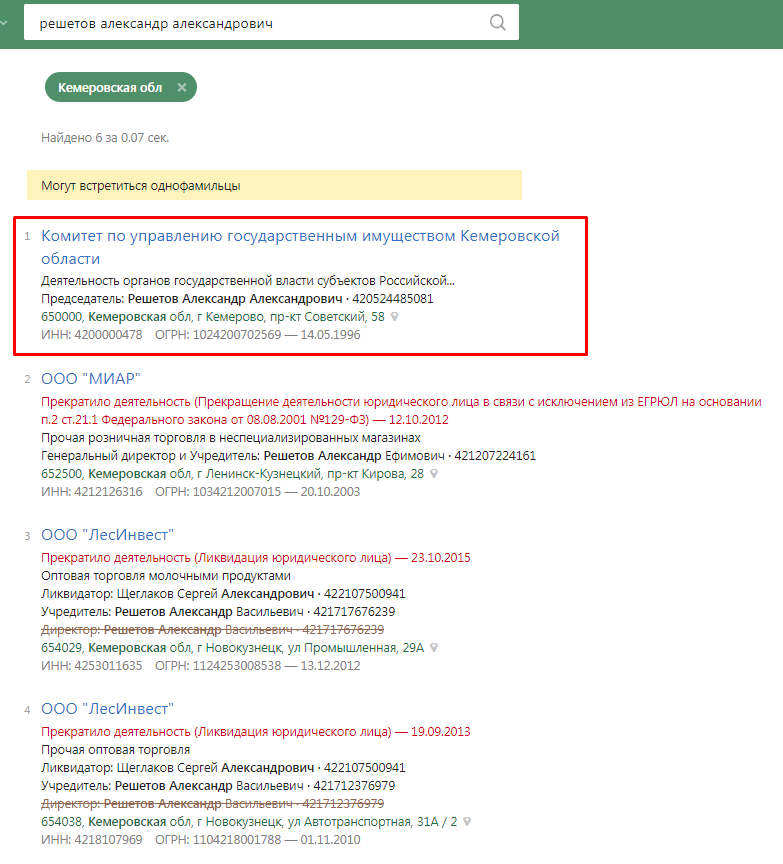
Task: Open ООО "ЛесИнвест" liquidated on 19.09.2013
Action: (x=108, y=709)
